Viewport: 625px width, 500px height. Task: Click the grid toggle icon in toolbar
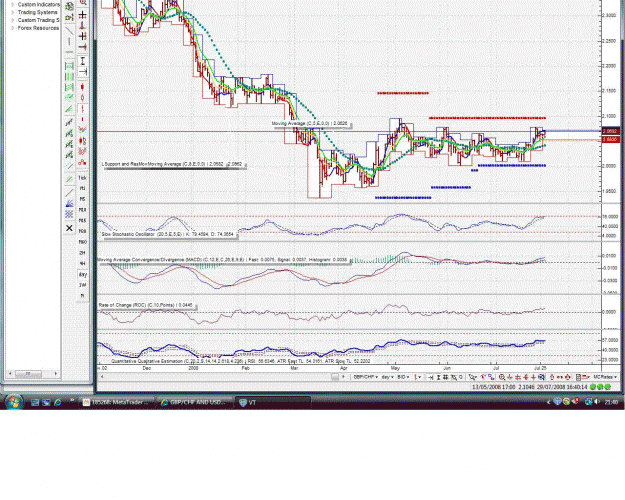point(446,377)
